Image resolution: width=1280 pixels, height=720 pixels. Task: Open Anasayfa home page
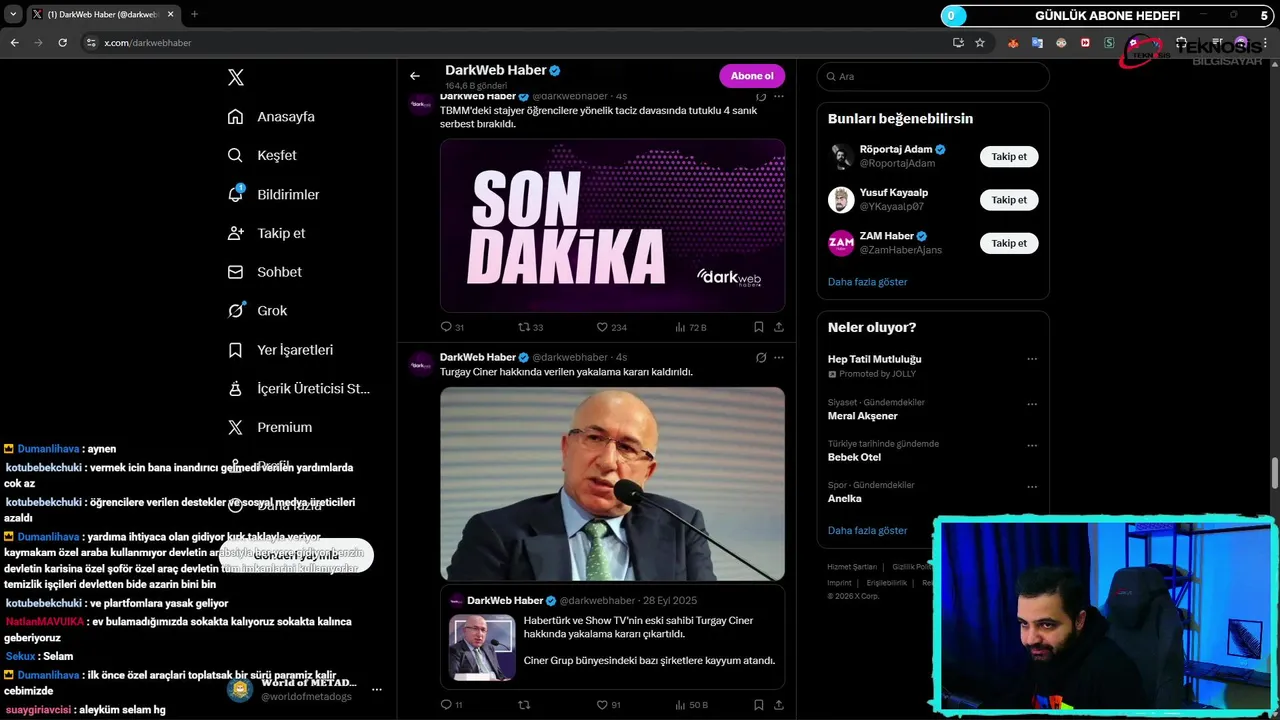(x=271, y=117)
